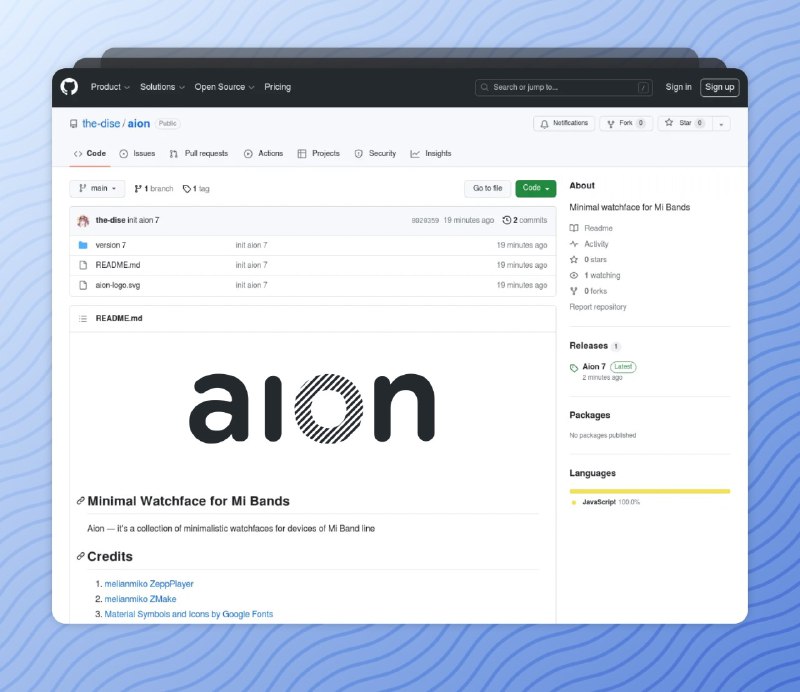Open the version 7 folder
This screenshot has width=800, height=692.
[x=111, y=245]
